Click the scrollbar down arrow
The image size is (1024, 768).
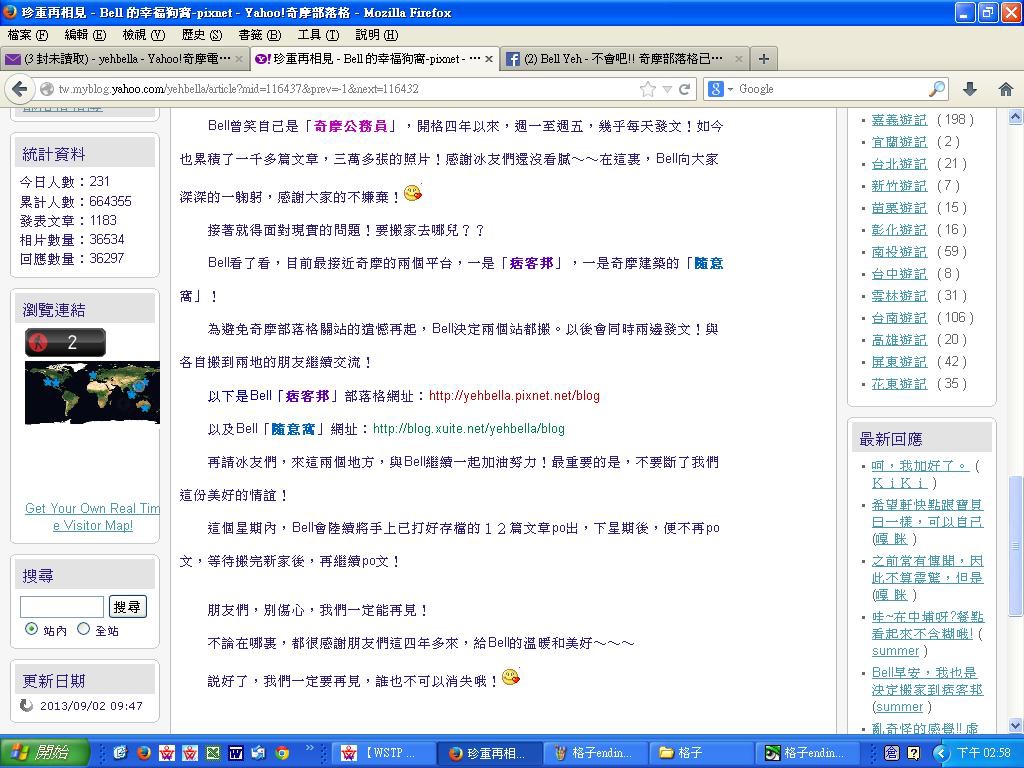point(1015,725)
